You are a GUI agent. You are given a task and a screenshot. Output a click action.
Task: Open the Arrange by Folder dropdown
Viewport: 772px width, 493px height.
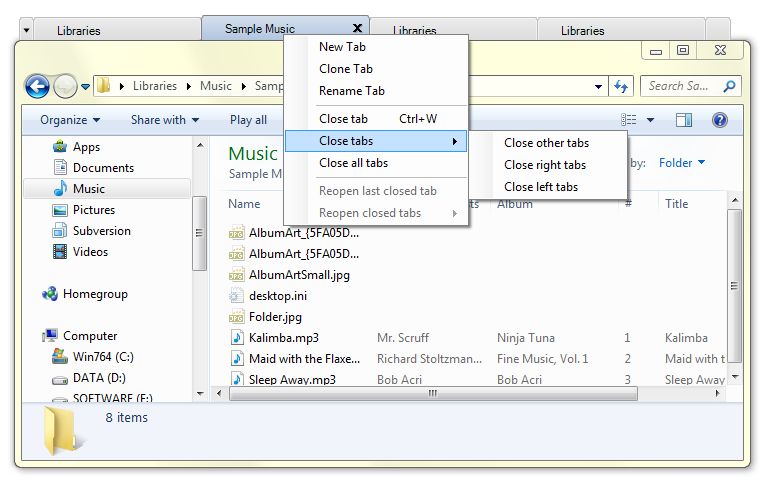click(x=682, y=163)
